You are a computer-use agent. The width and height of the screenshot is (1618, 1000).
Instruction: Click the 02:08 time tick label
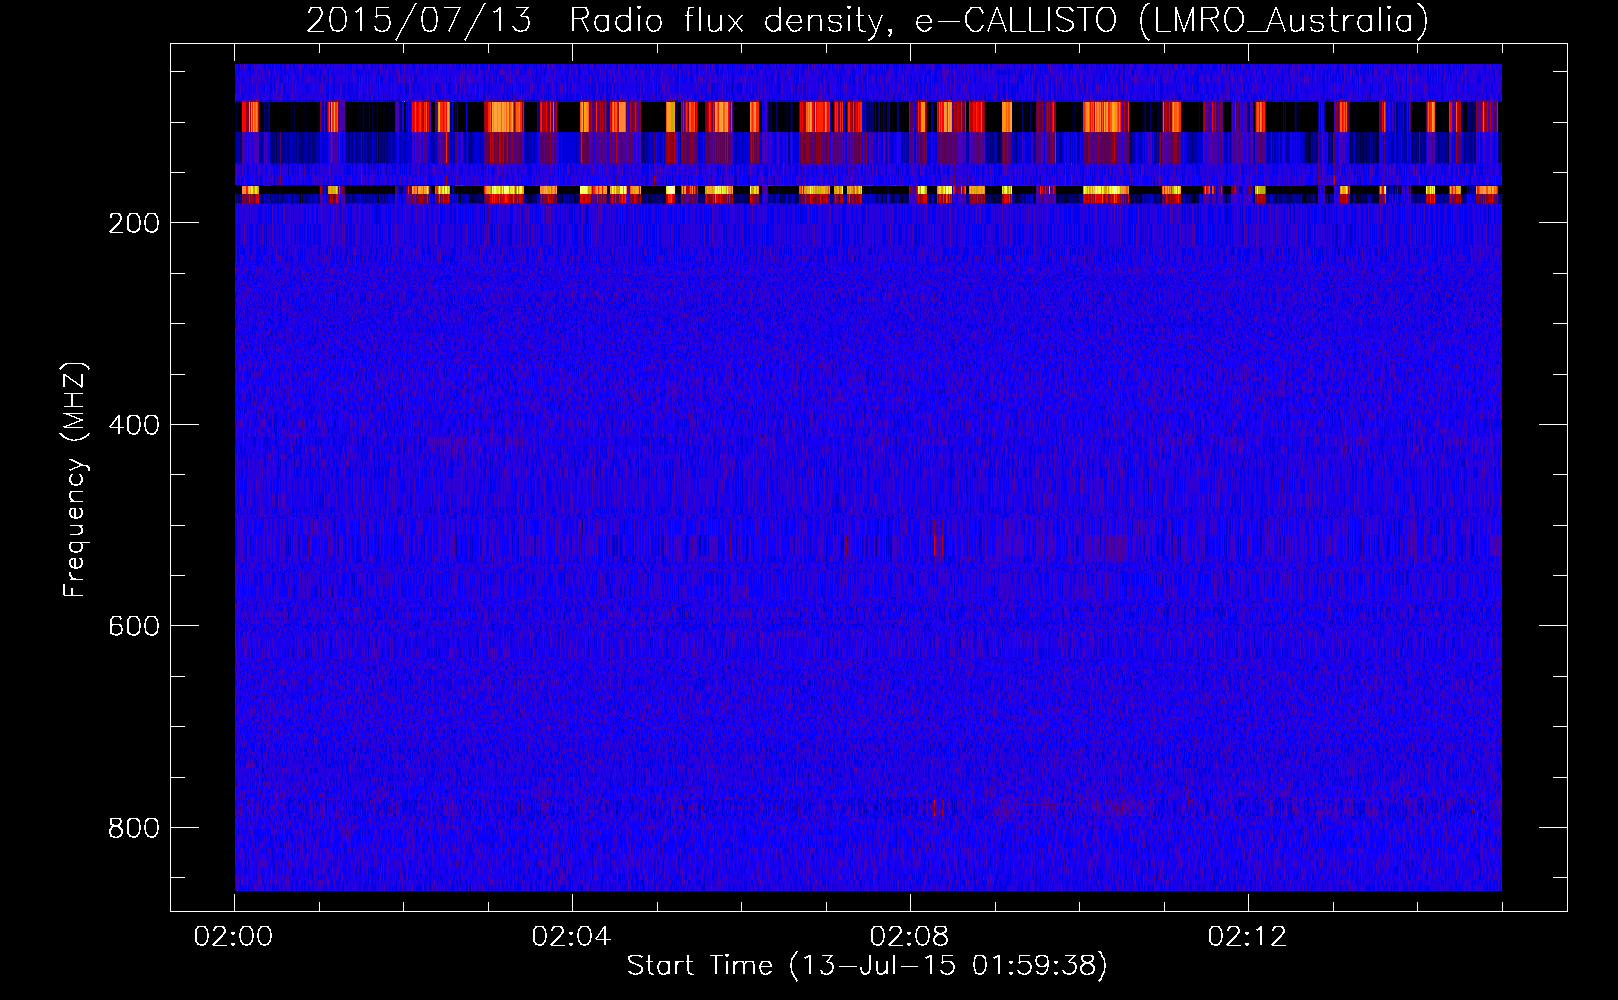point(910,937)
